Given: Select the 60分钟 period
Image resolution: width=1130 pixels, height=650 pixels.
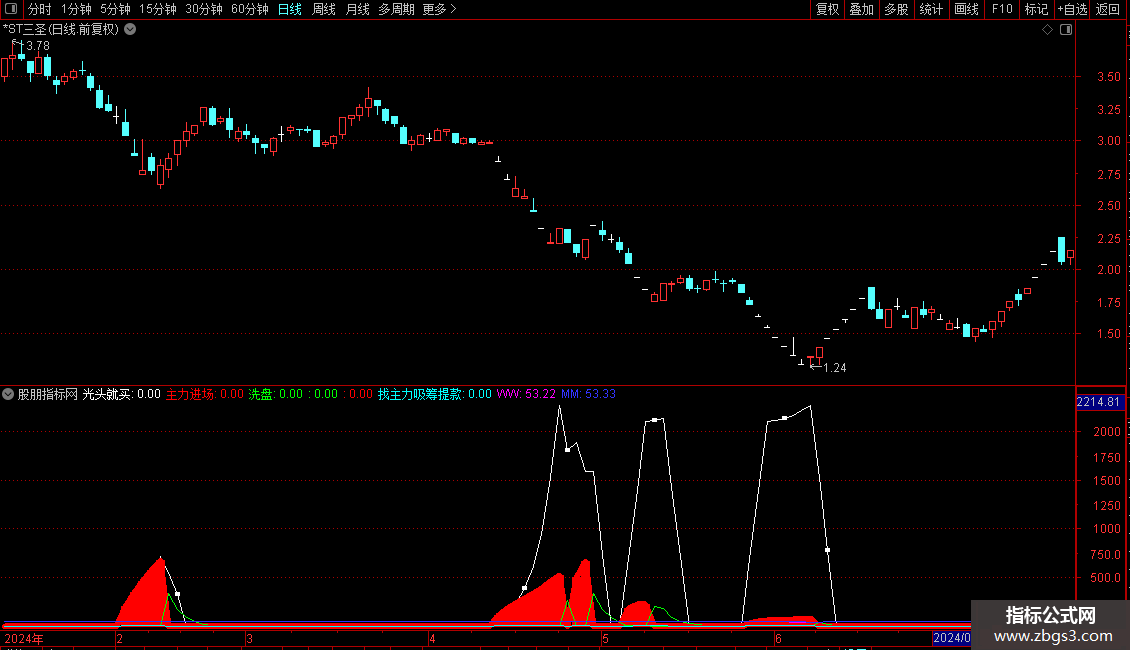Looking at the screenshot, I should tap(249, 9).
